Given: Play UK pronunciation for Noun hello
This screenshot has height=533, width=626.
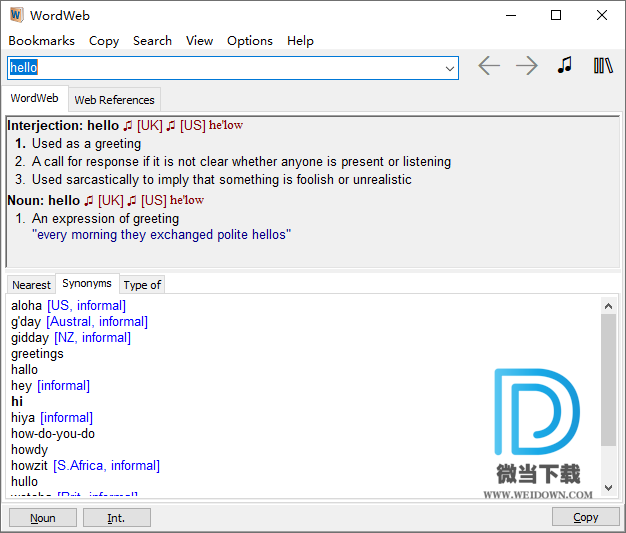Looking at the screenshot, I should (x=89, y=201).
